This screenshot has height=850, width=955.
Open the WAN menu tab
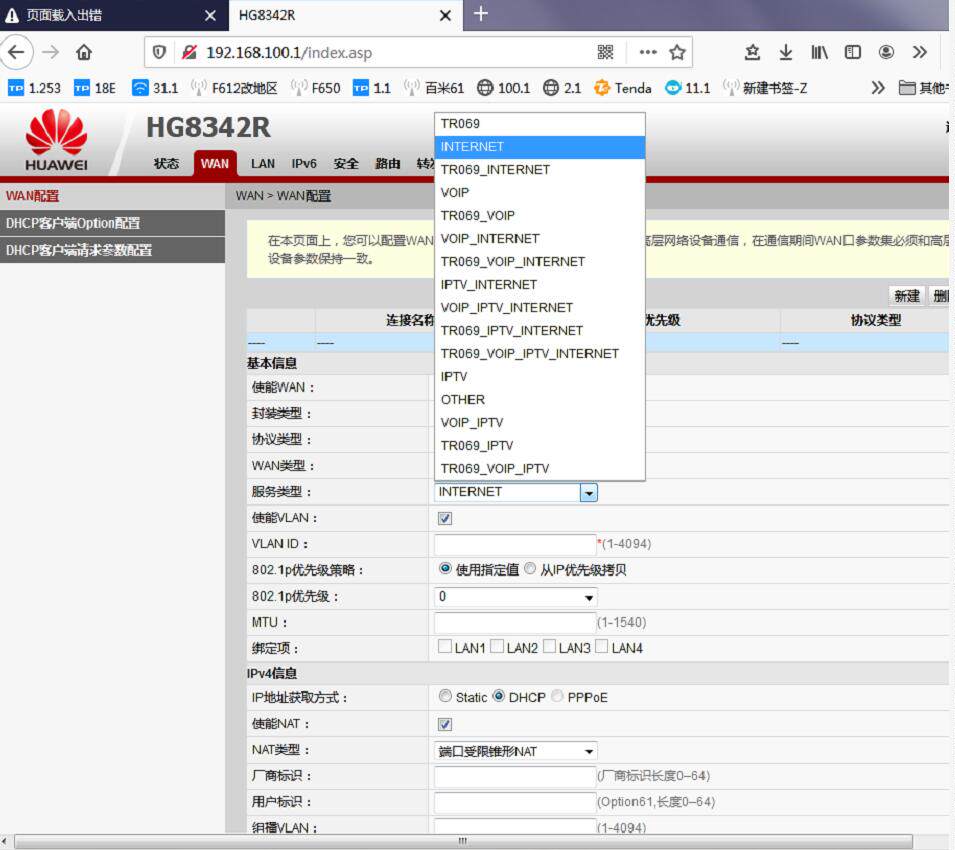coord(215,163)
